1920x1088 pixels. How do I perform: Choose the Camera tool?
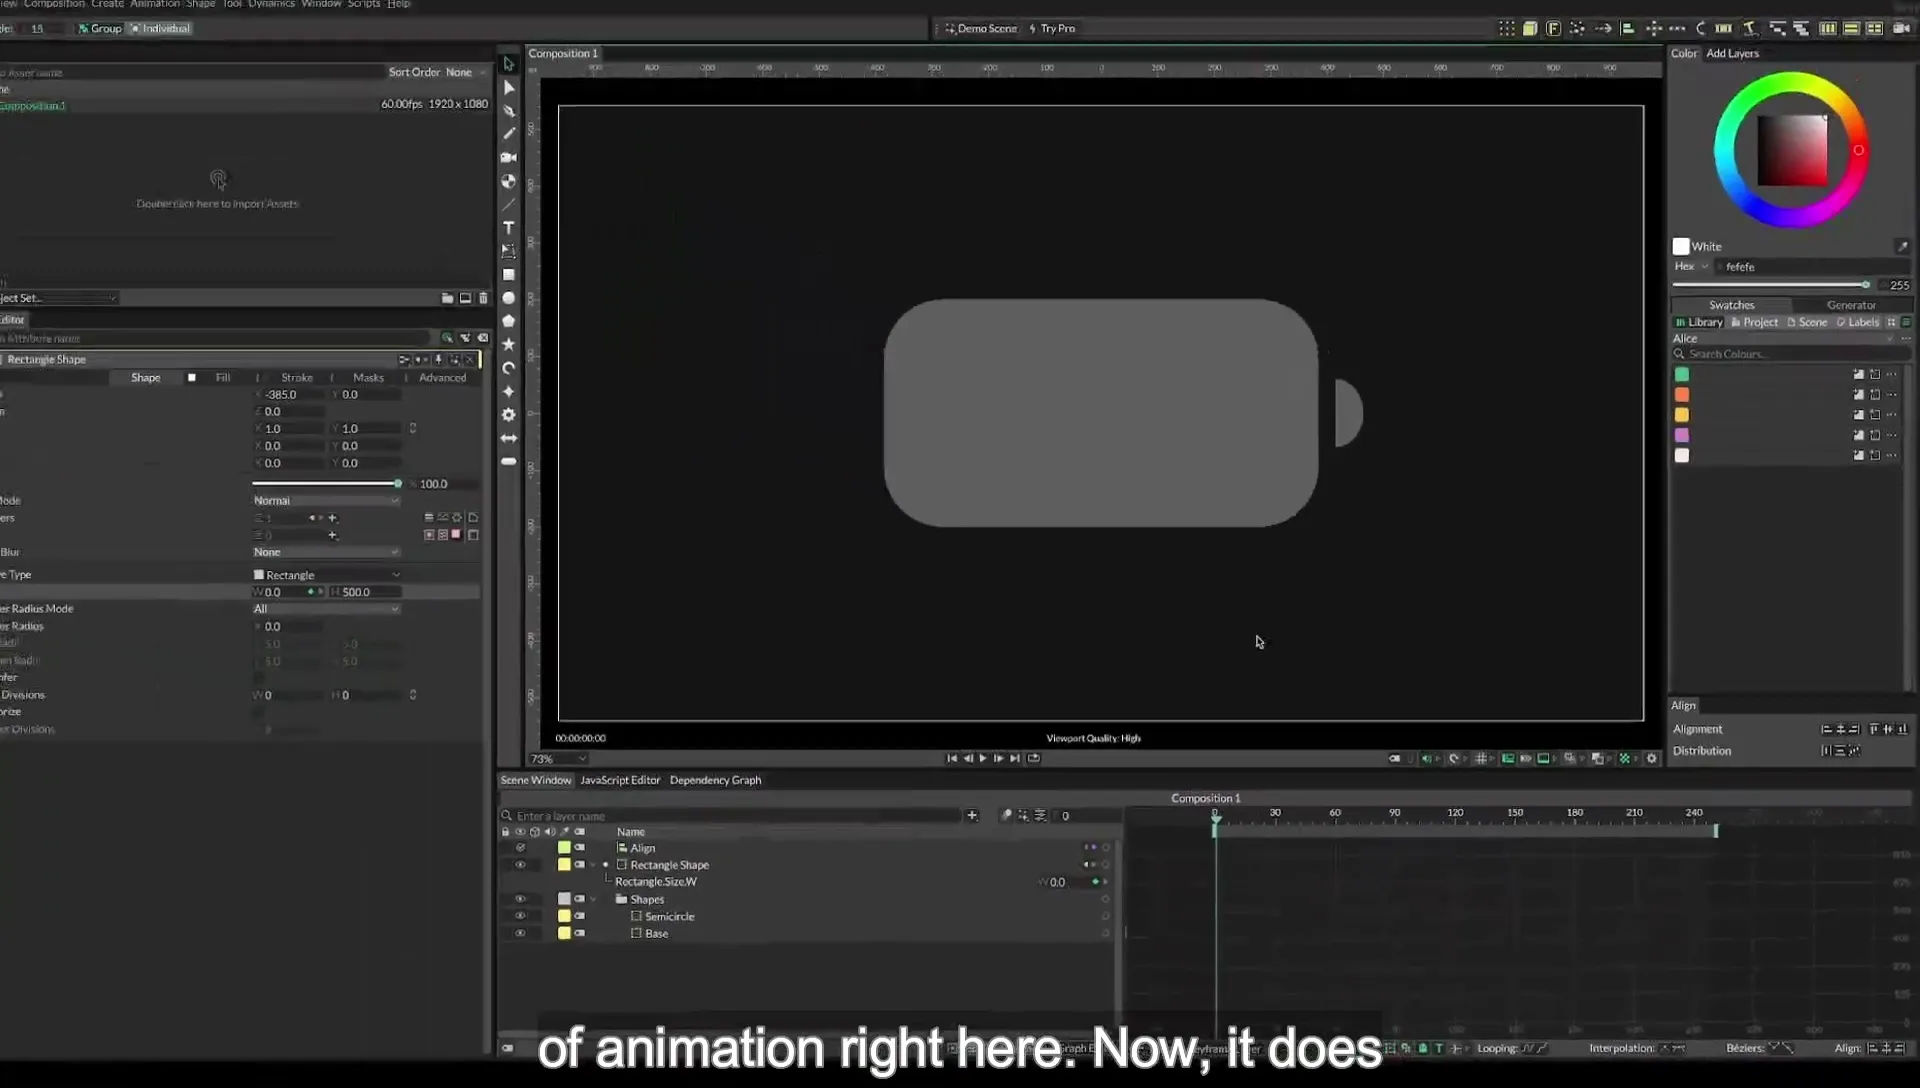click(x=508, y=158)
